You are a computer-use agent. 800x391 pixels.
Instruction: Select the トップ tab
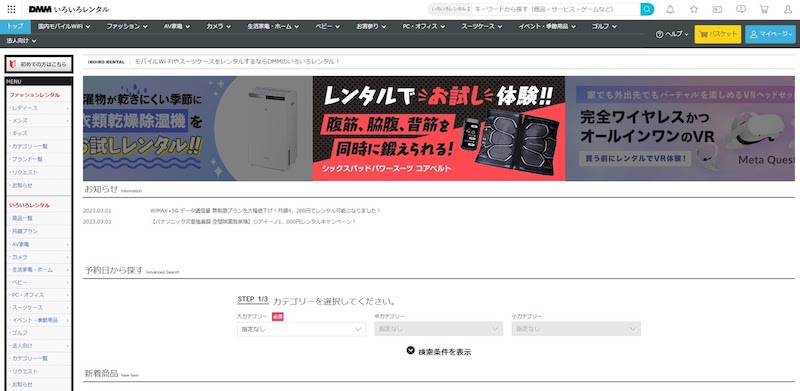pos(15,26)
